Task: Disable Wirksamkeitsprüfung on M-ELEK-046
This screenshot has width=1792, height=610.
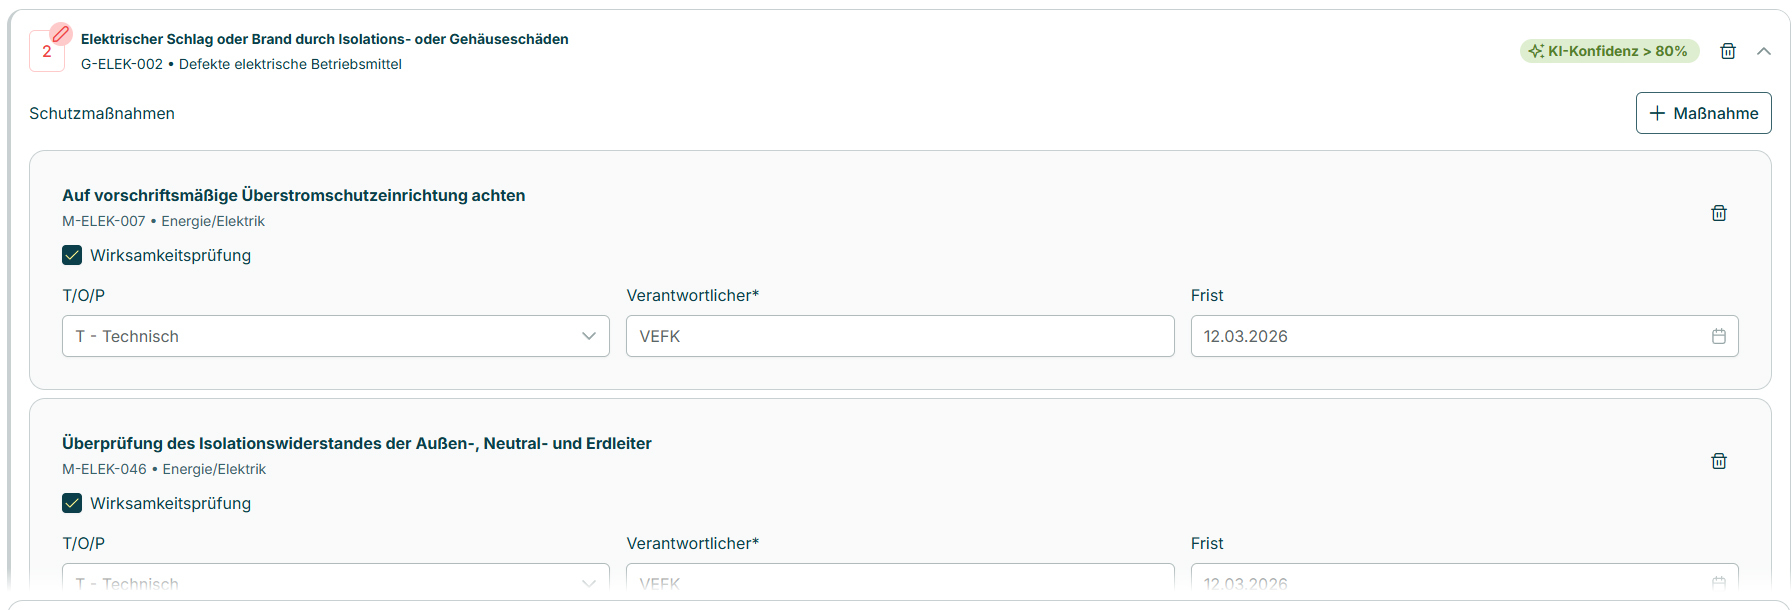Action: click(x=71, y=503)
